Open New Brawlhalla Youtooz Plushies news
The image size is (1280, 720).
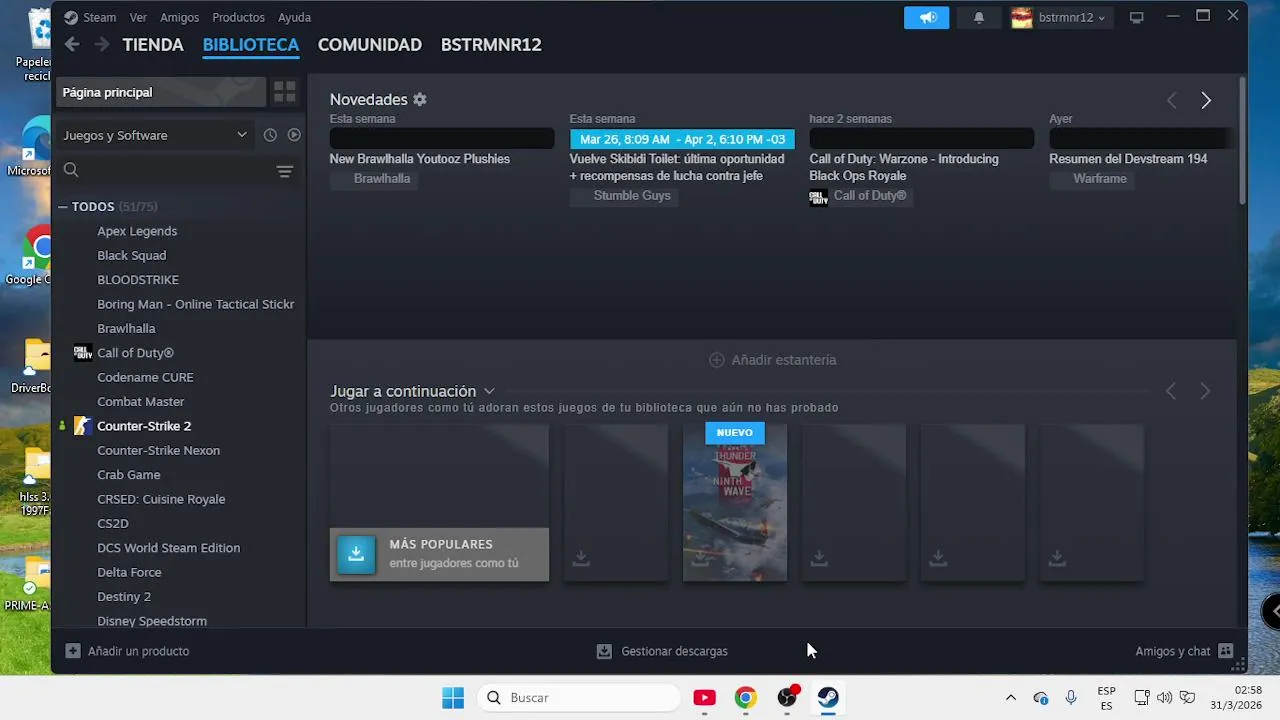click(420, 159)
